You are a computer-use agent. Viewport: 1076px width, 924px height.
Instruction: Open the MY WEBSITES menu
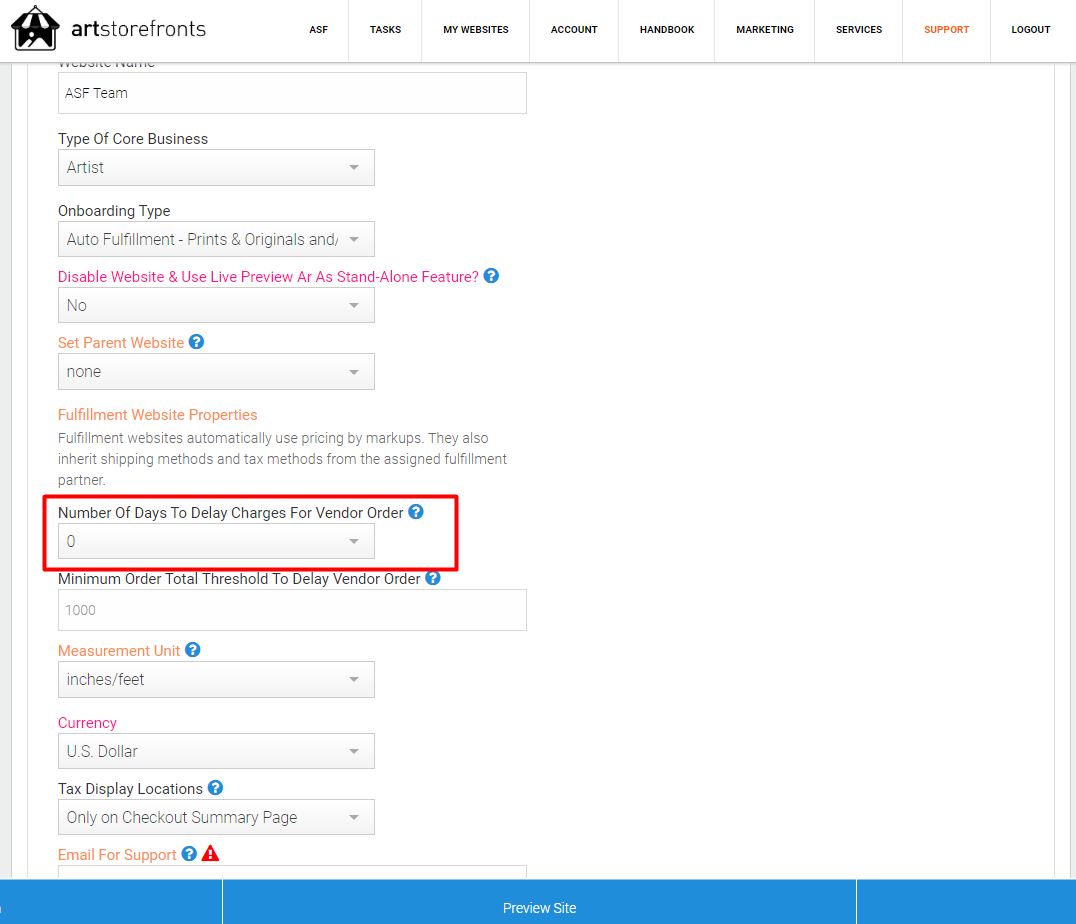coord(476,30)
